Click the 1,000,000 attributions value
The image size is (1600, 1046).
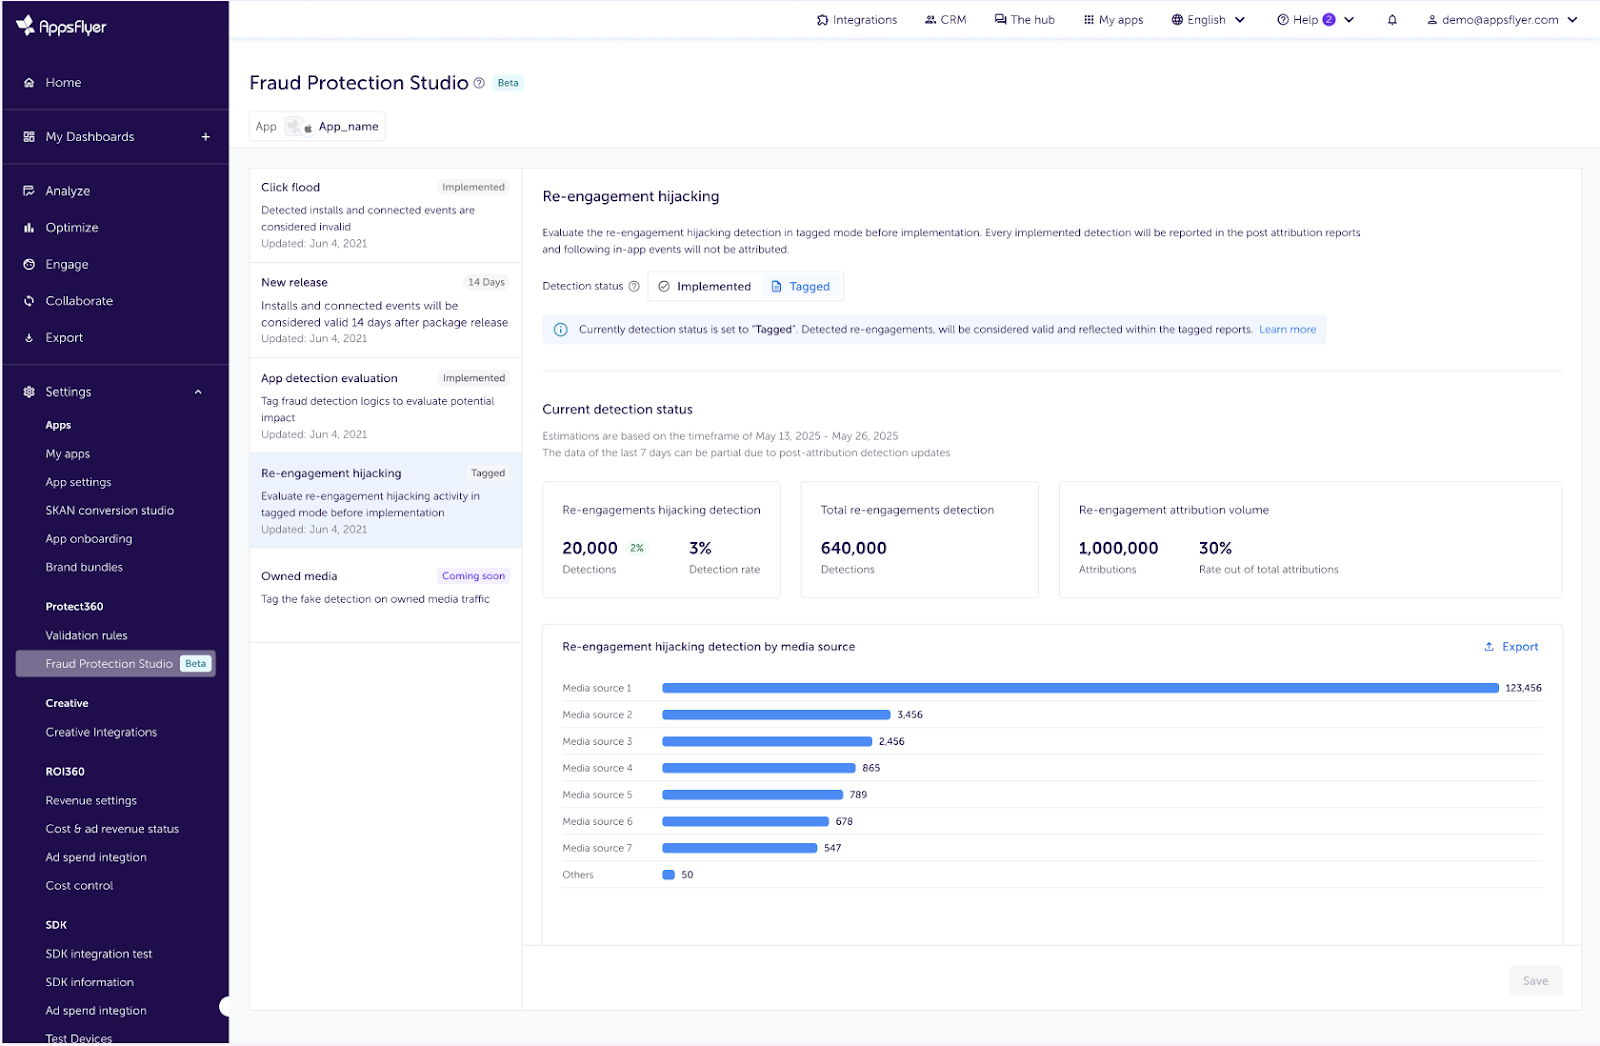click(x=1118, y=549)
